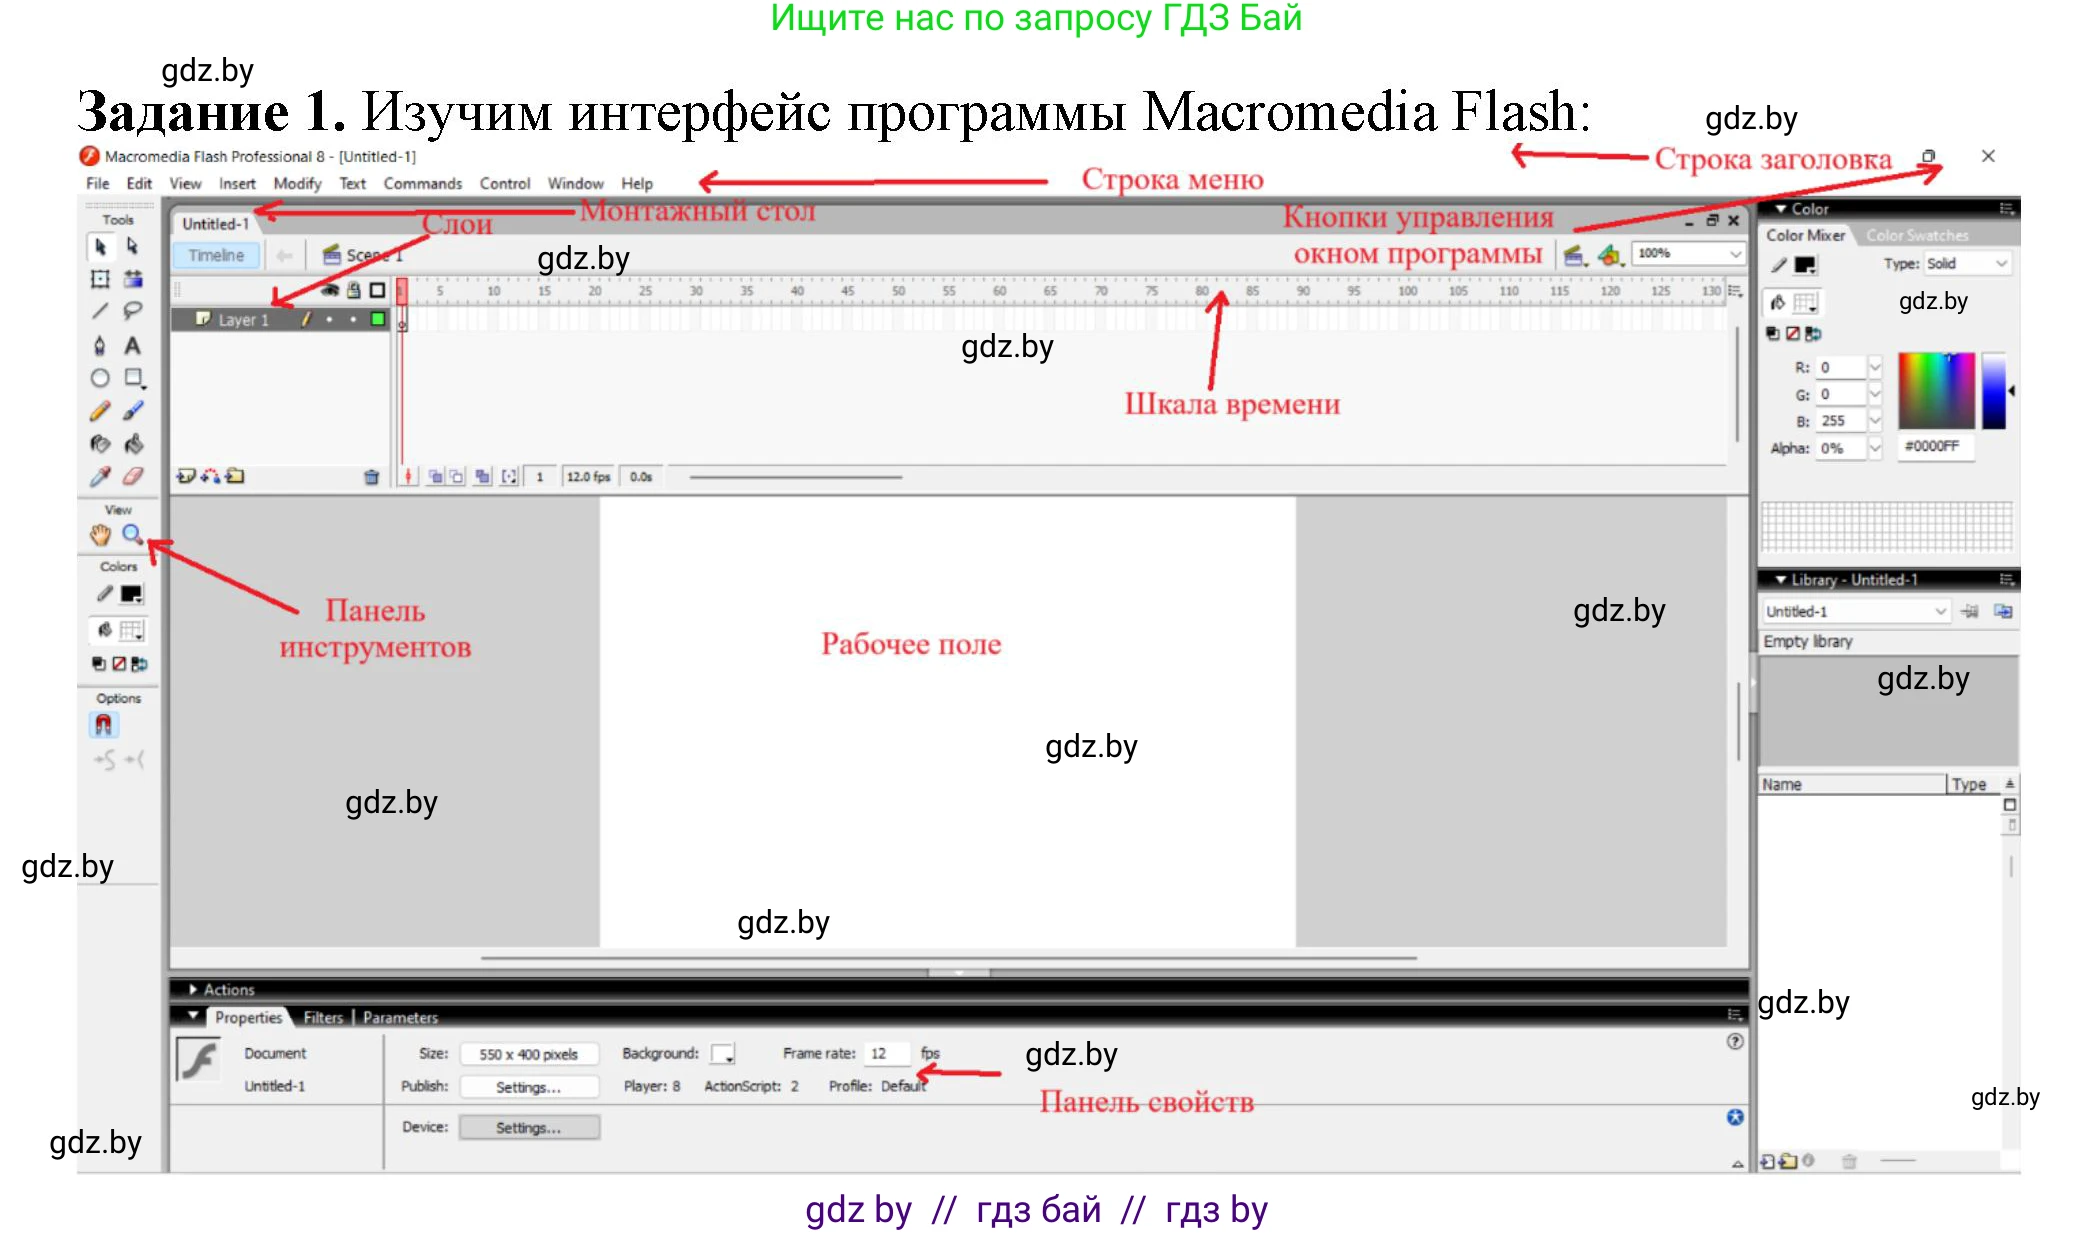
Task: Open the Modify menu
Action: point(296,183)
